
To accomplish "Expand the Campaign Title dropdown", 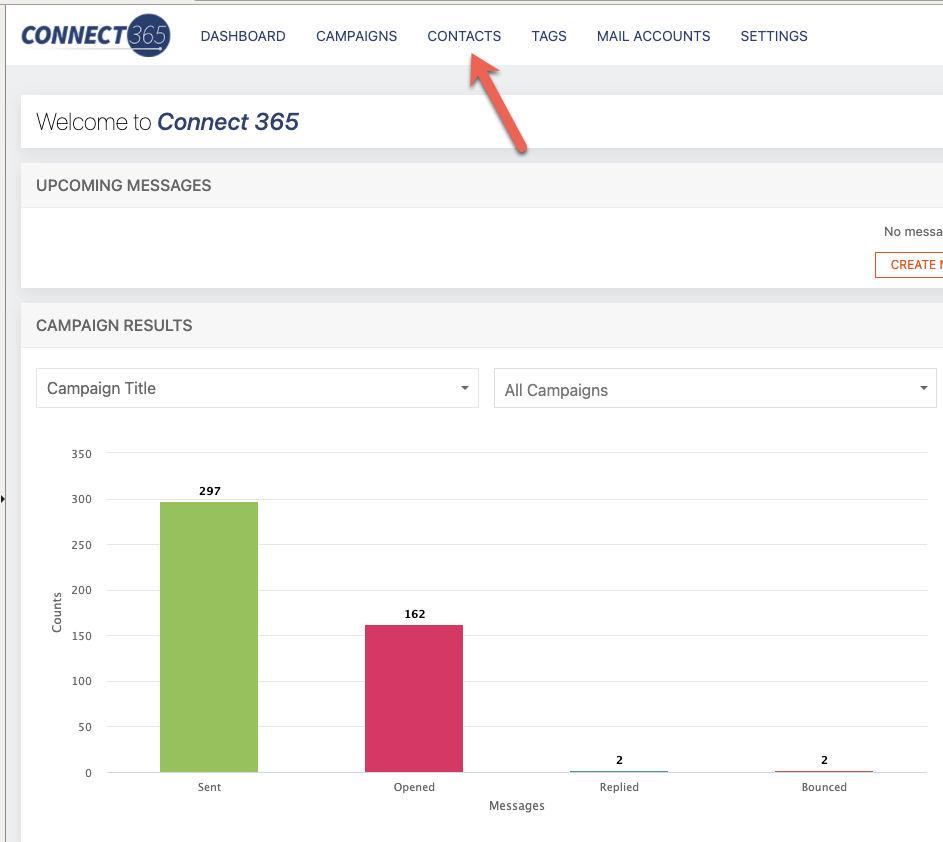I will (257, 388).
